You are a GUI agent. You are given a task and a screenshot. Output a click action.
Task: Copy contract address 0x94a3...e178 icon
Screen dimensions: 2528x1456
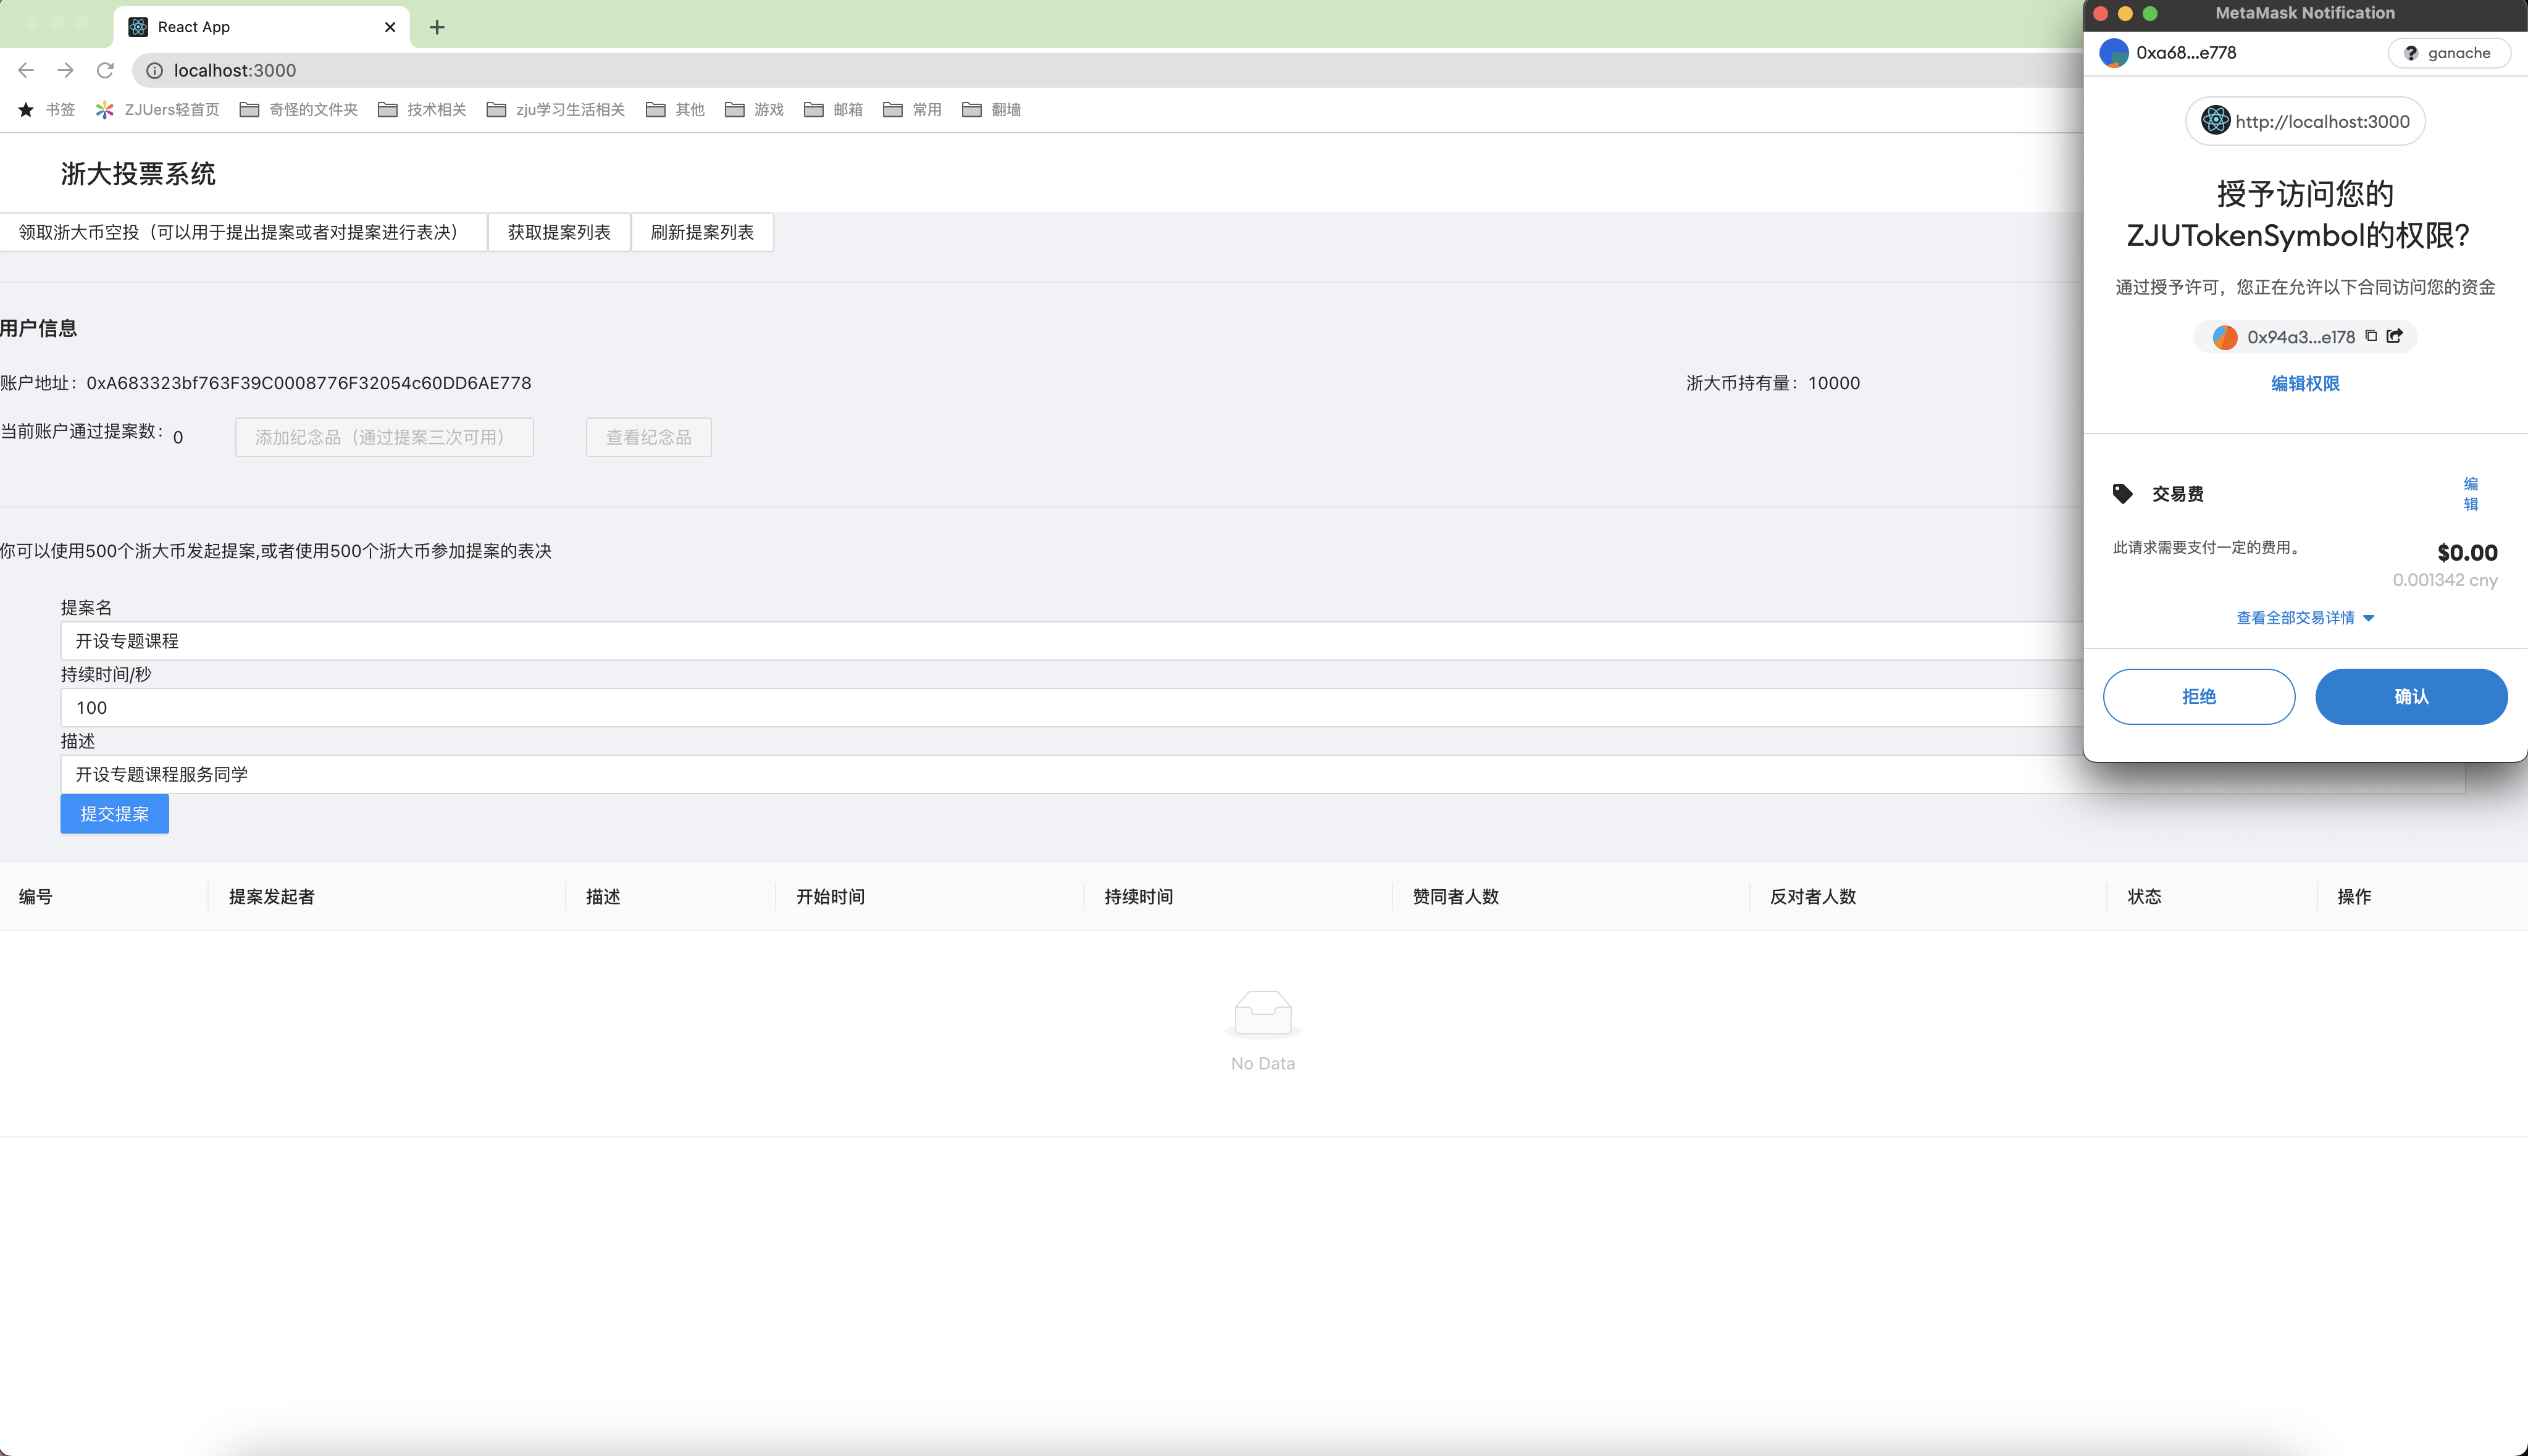[2370, 336]
